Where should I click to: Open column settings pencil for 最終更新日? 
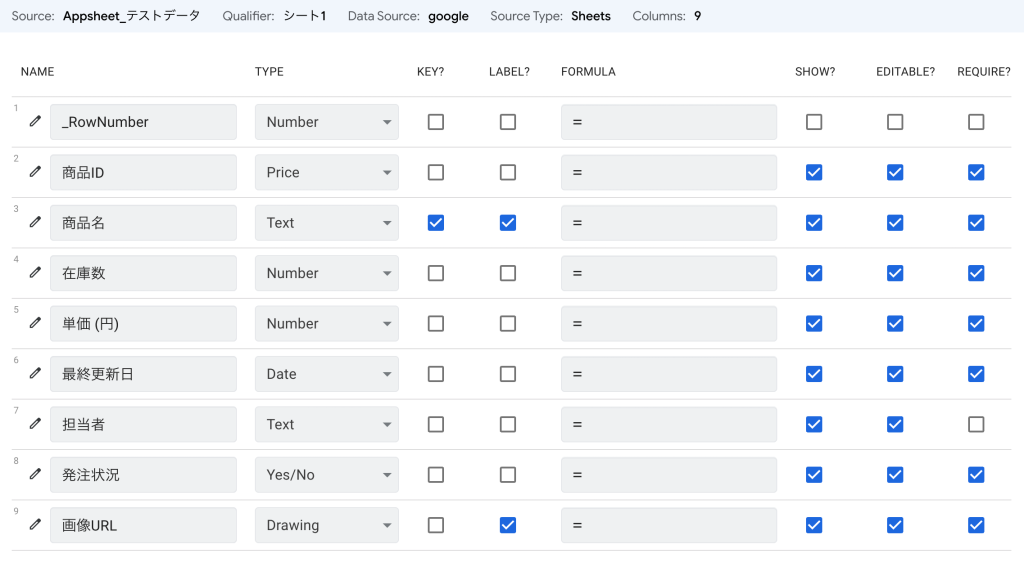point(35,373)
